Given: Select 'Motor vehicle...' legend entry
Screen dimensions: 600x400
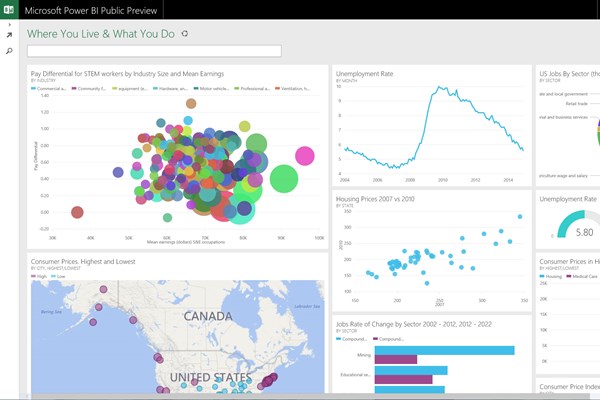Looking at the screenshot, I should [211, 88].
